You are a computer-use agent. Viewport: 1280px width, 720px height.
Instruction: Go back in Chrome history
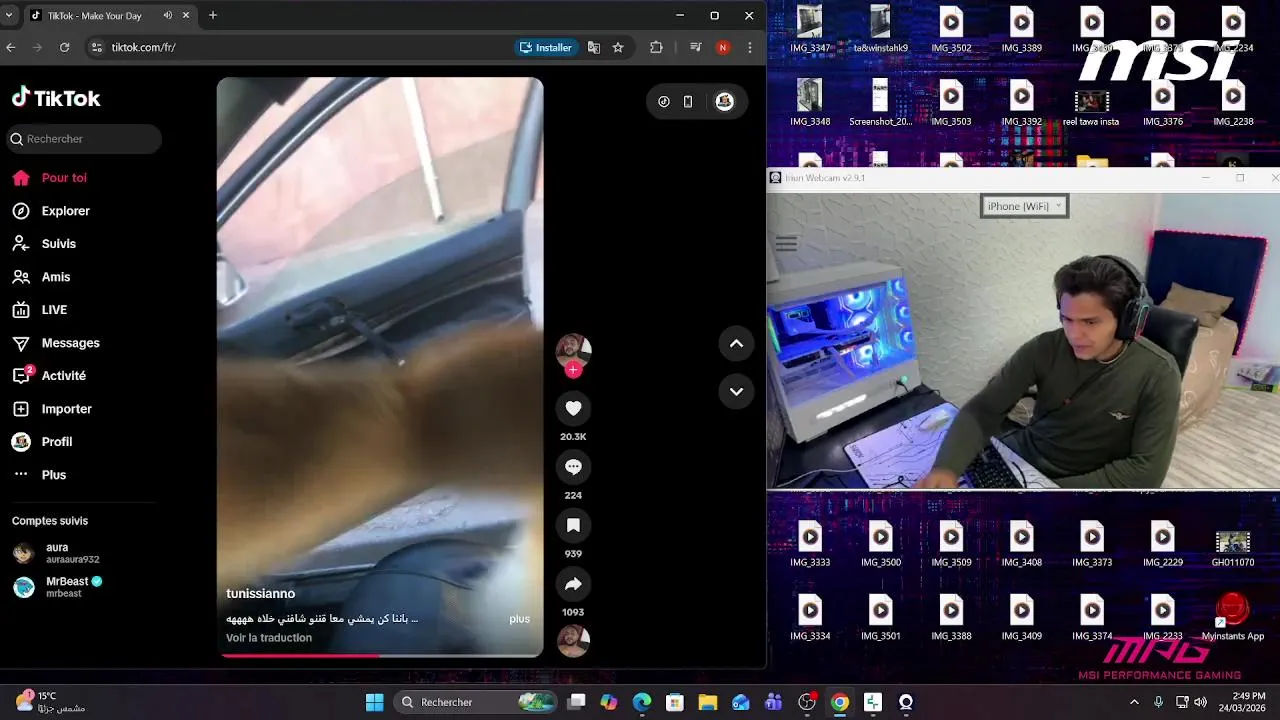11,47
